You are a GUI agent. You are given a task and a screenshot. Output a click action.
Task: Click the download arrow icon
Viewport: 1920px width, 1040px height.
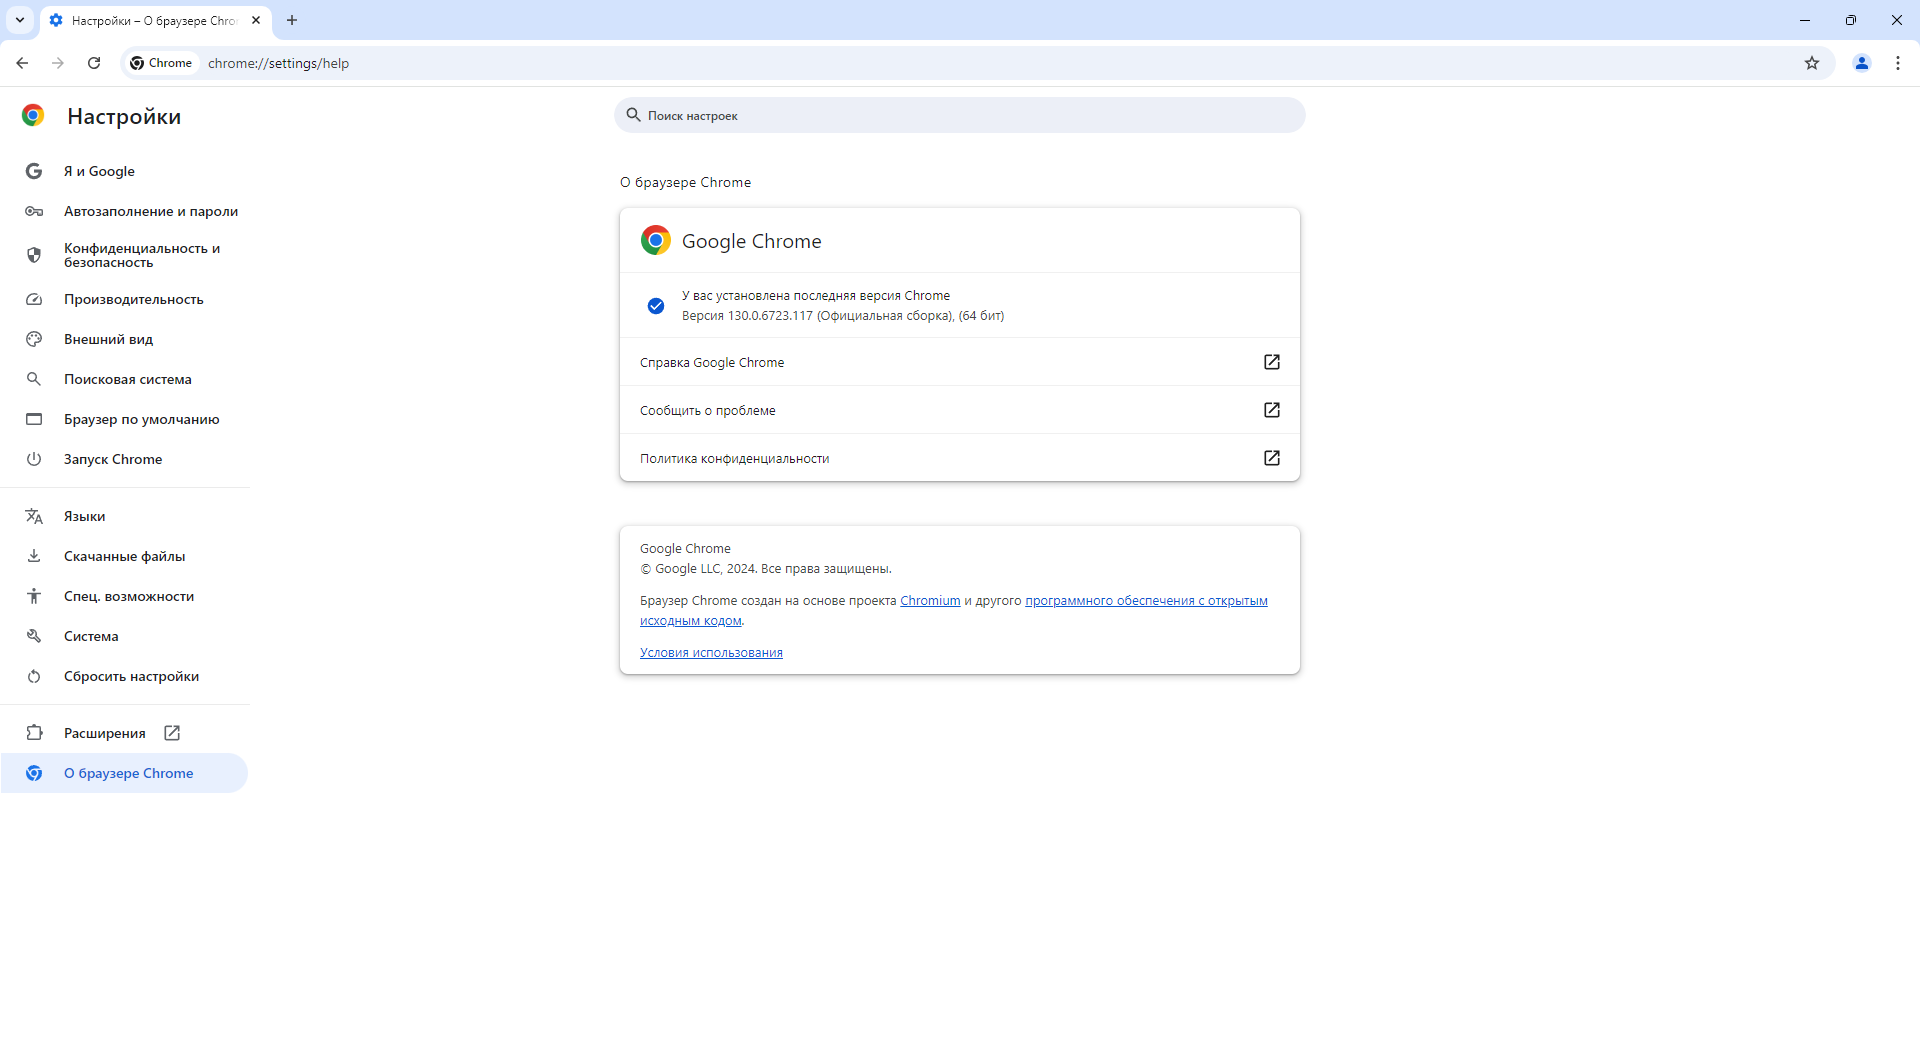(x=34, y=556)
